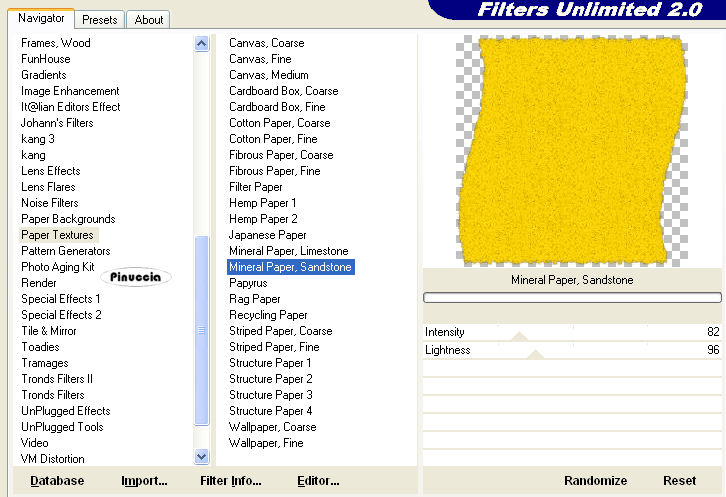Choose the Canvas, Coarse filter
The image size is (726, 497).
click(267, 43)
